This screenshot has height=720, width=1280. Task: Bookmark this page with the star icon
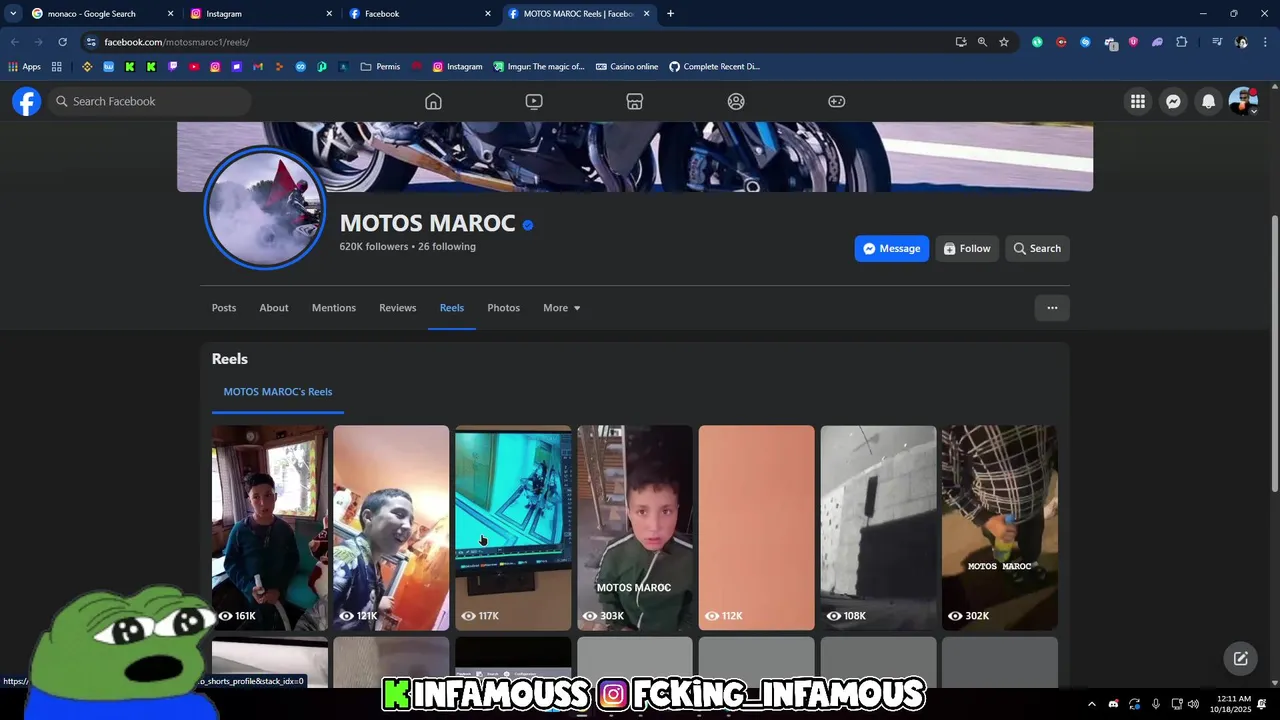point(1004,42)
